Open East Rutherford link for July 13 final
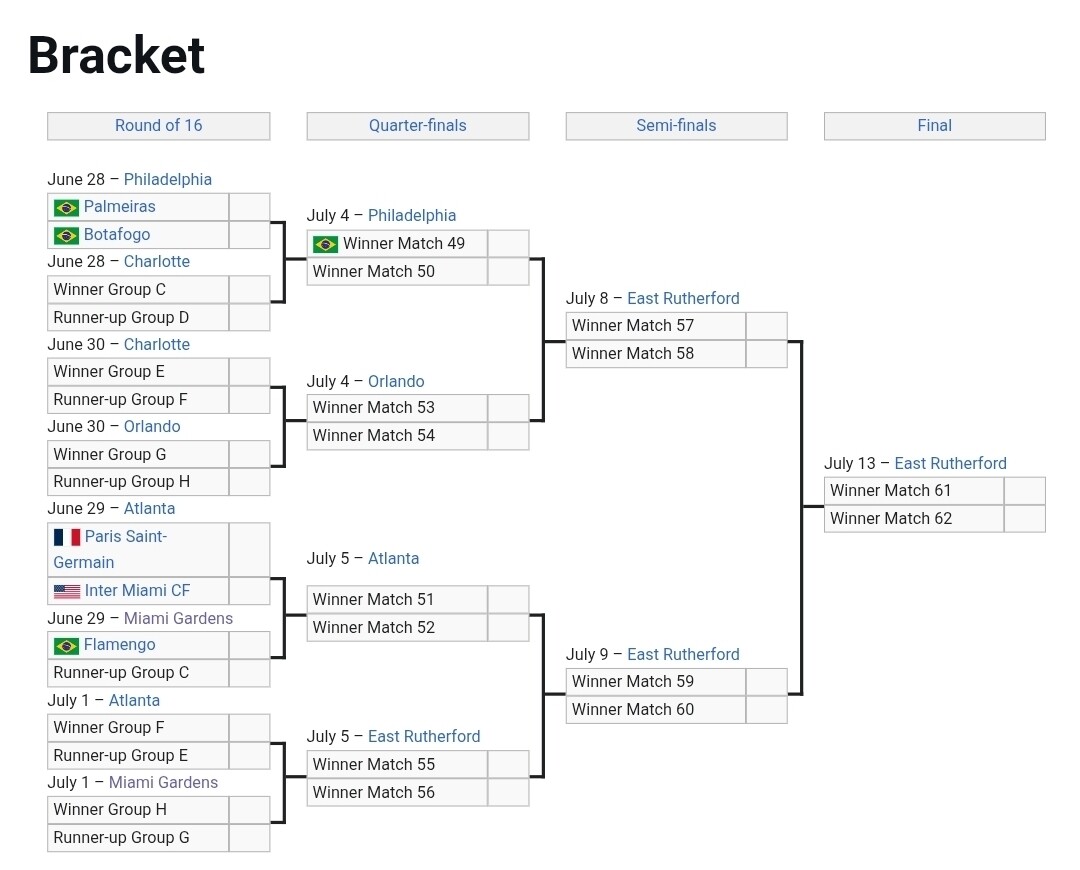The image size is (1080, 870). pos(950,464)
